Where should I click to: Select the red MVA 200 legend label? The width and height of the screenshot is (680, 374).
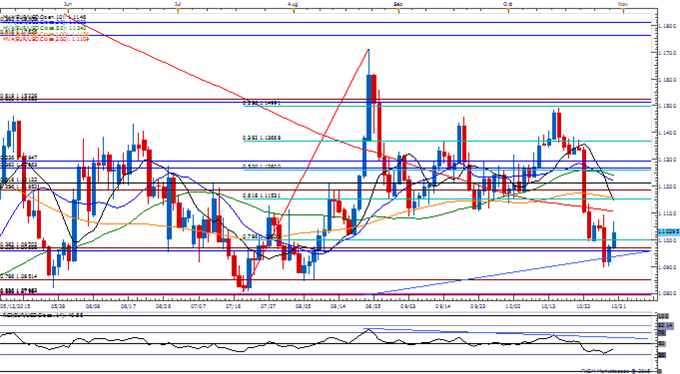[46, 39]
